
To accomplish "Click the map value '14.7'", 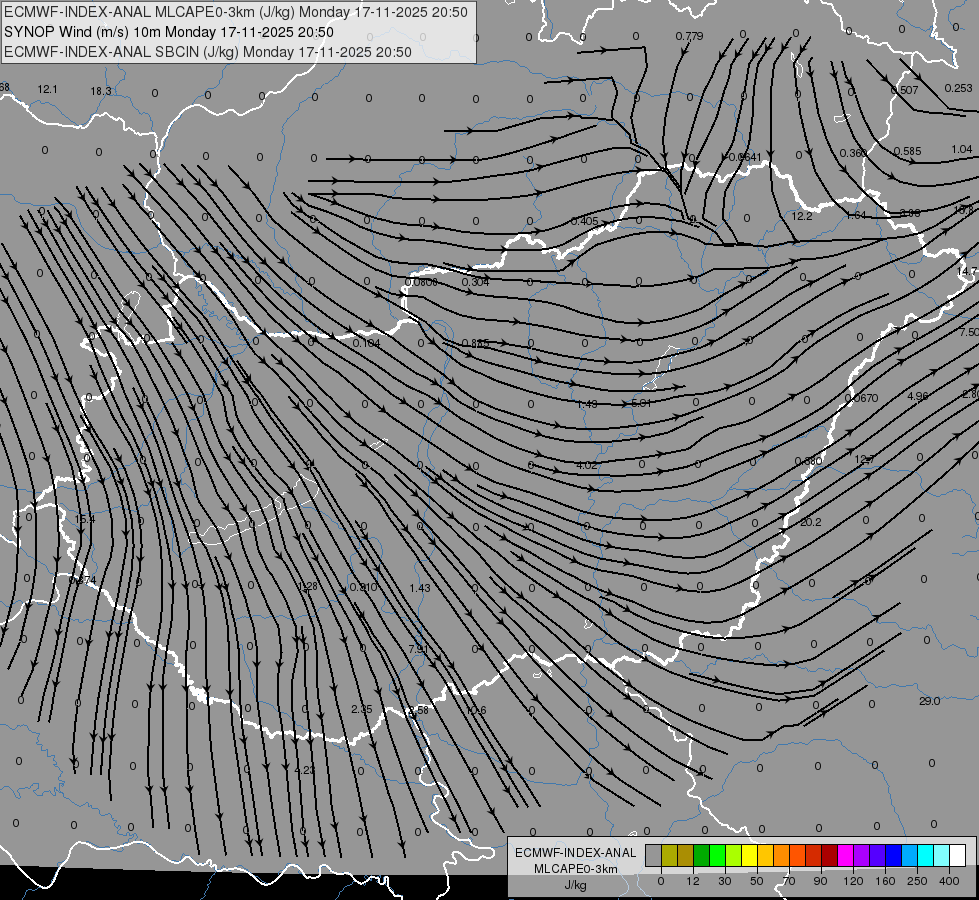I will click(968, 271).
